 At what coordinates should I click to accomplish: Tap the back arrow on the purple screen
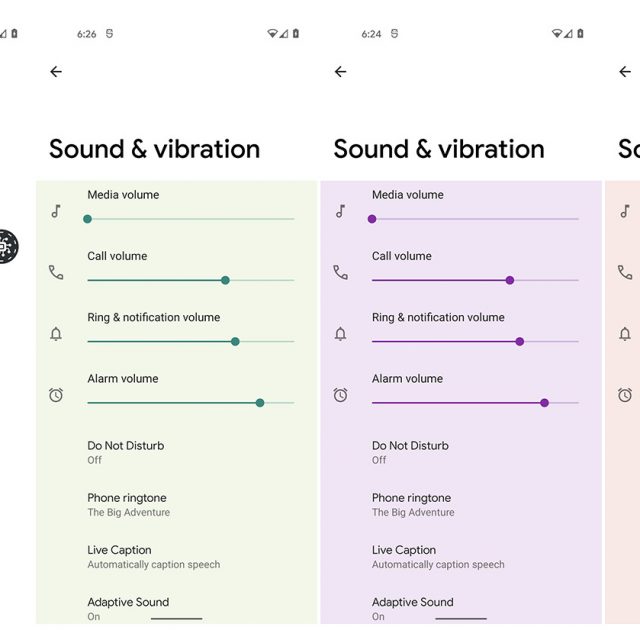click(x=340, y=72)
